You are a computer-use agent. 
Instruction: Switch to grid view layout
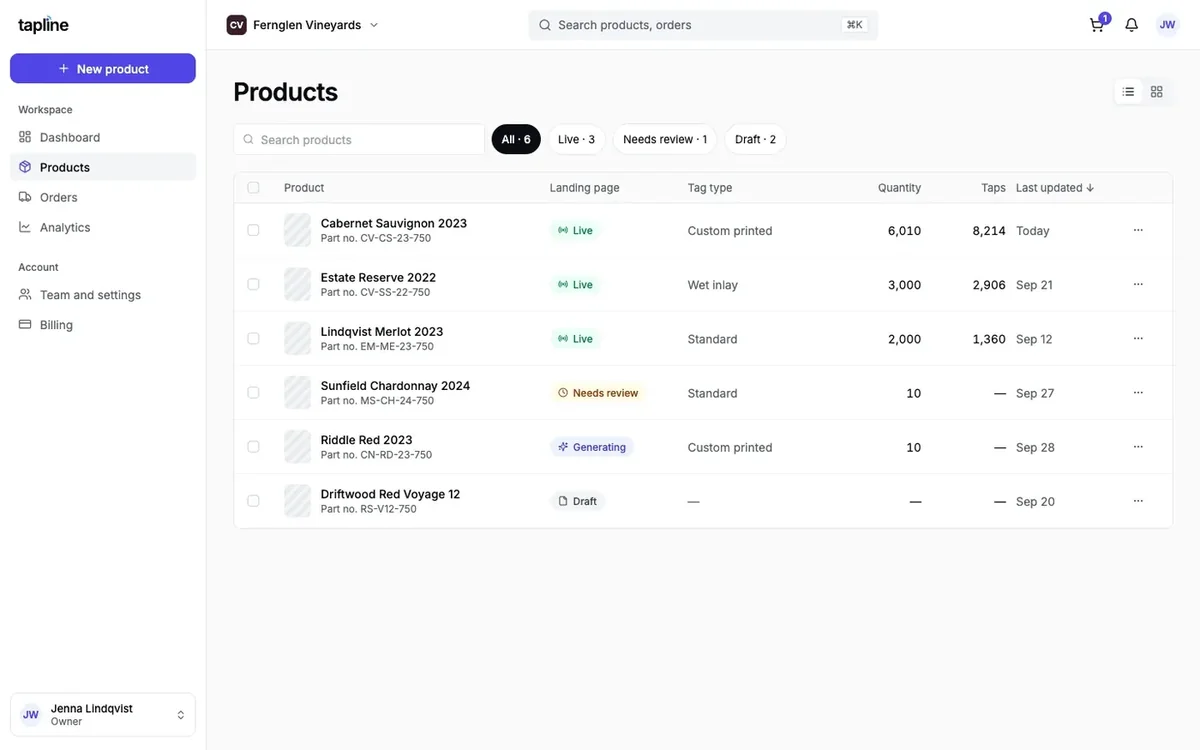[x=1157, y=92]
